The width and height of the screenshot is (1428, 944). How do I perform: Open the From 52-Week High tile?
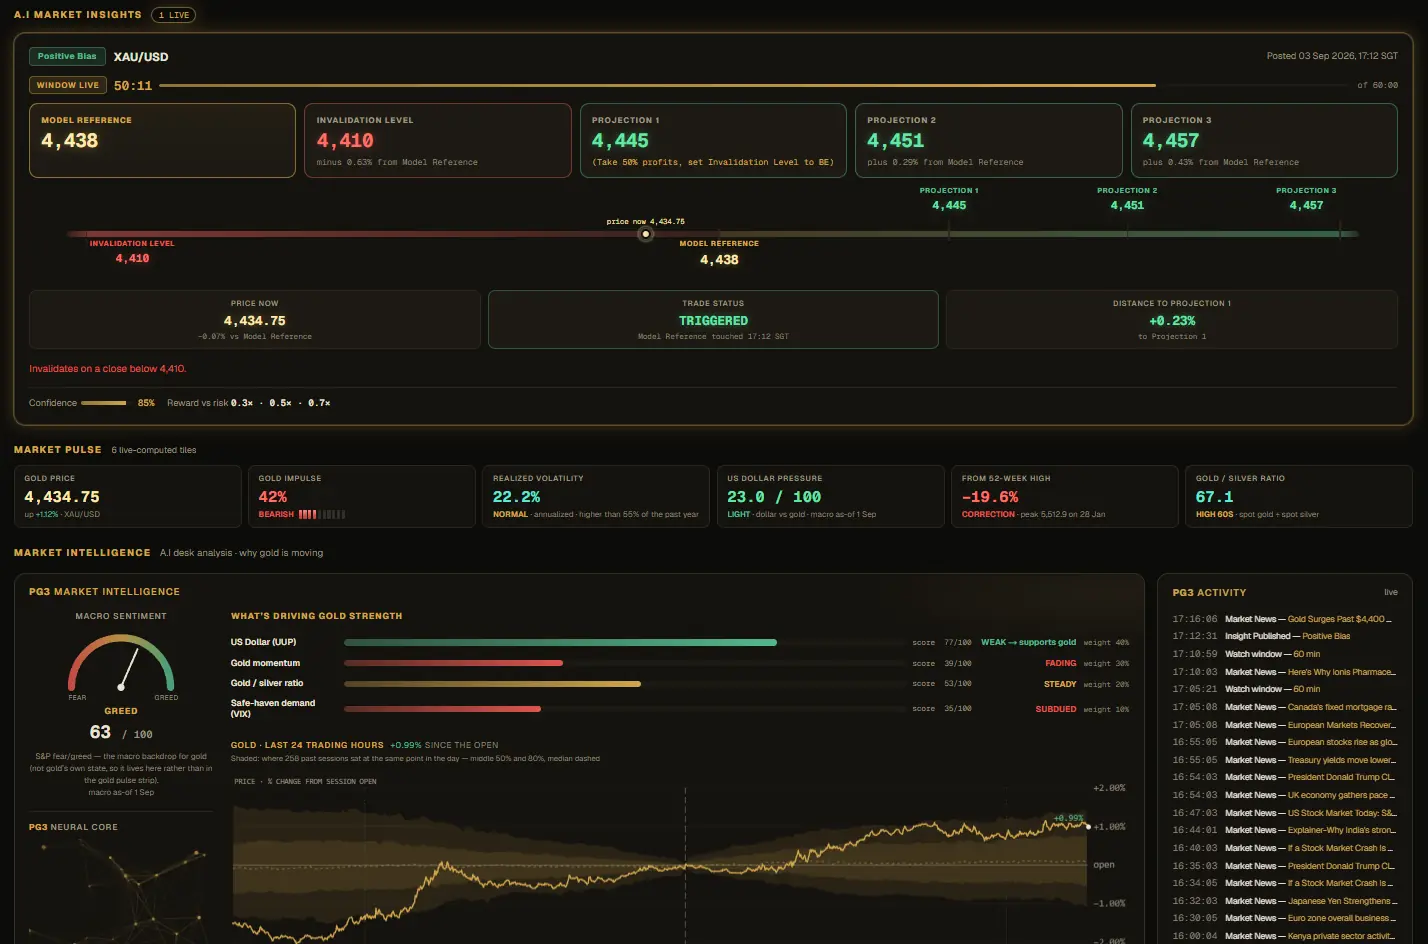1065,496
